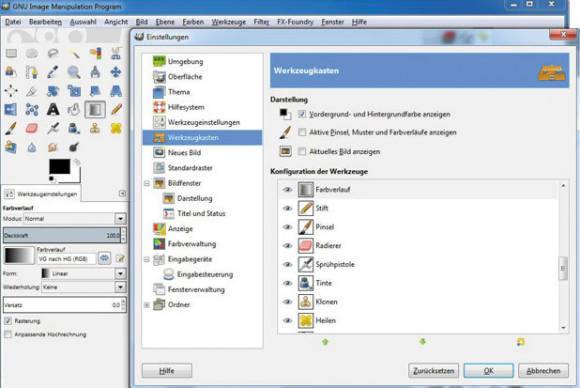This screenshot has width=580, height=388.
Task: Select the Eraser tool in toolbox
Action: [32, 128]
